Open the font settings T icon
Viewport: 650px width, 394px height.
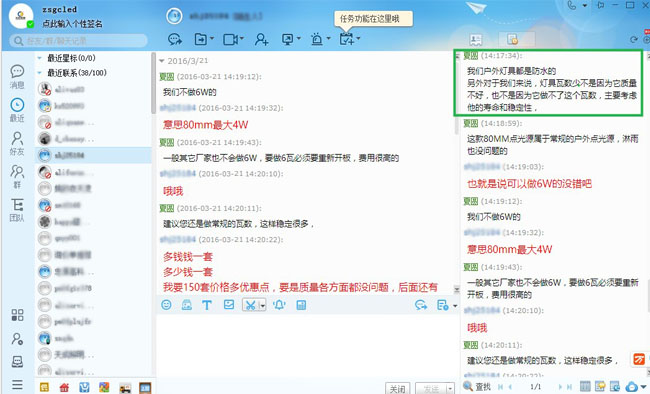pos(206,305)
